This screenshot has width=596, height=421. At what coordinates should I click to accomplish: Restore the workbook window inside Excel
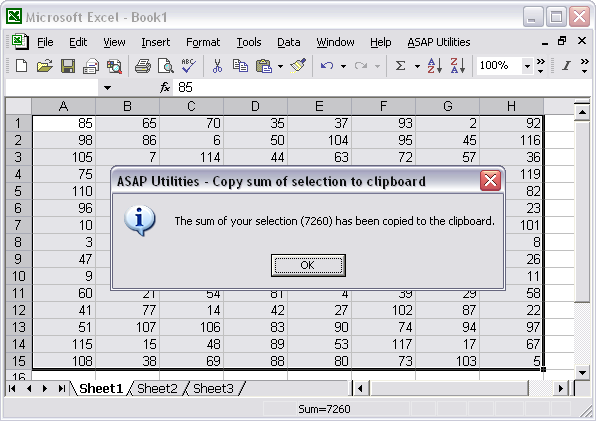click(562, 41)
